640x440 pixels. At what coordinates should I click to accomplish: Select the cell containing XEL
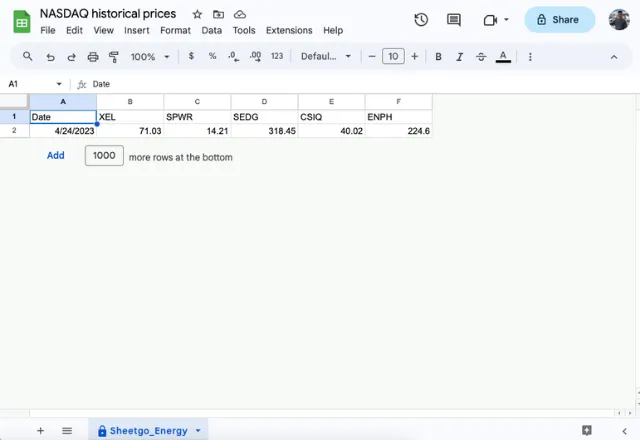130,117
